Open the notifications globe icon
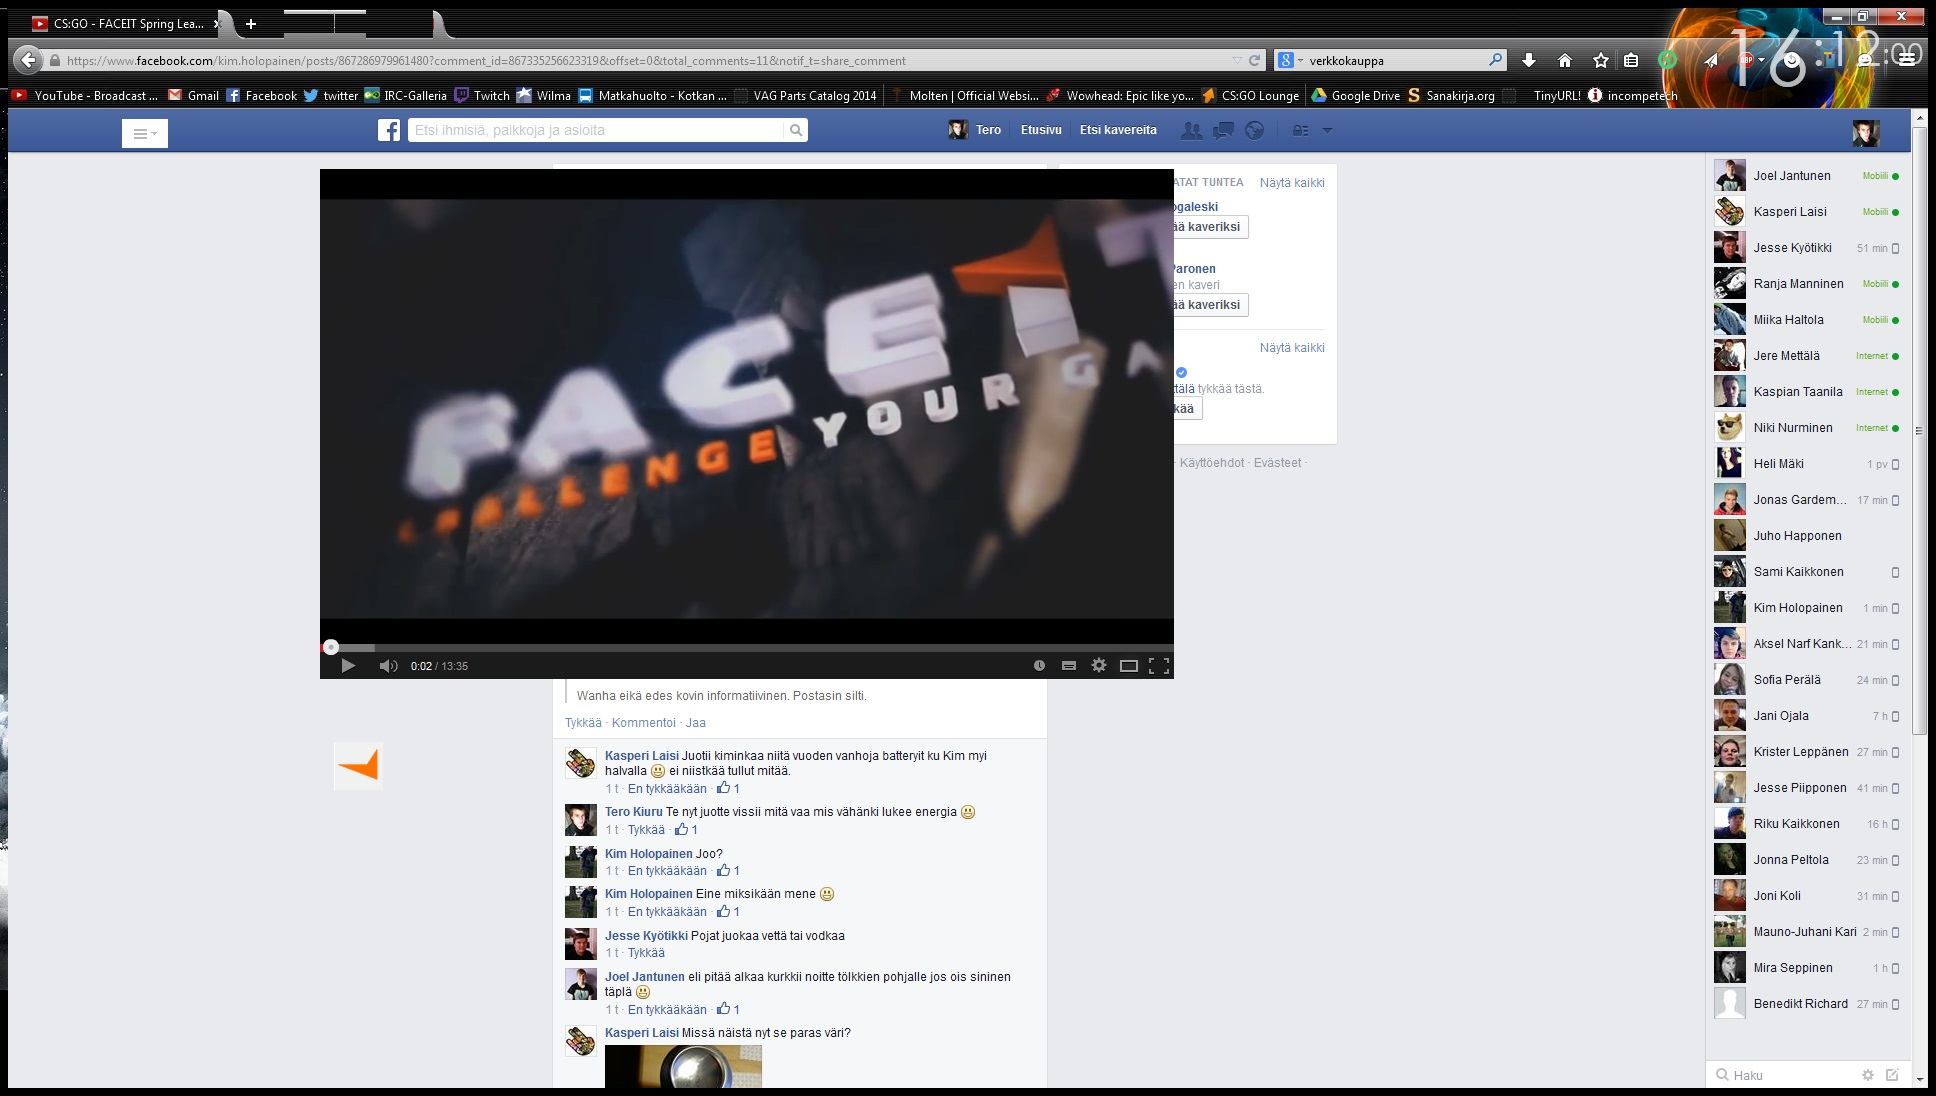 click(1254, 130)
